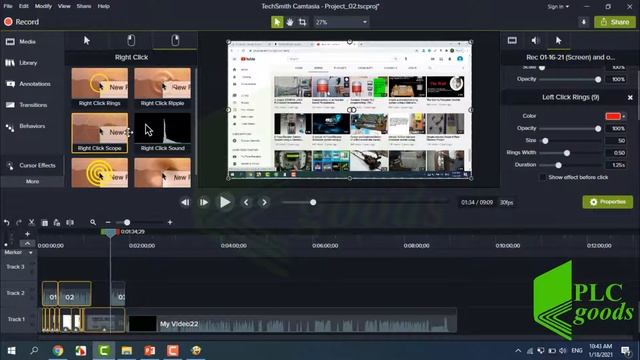Click the add track plus icon
640x360 pixels.
pos(27,234)
